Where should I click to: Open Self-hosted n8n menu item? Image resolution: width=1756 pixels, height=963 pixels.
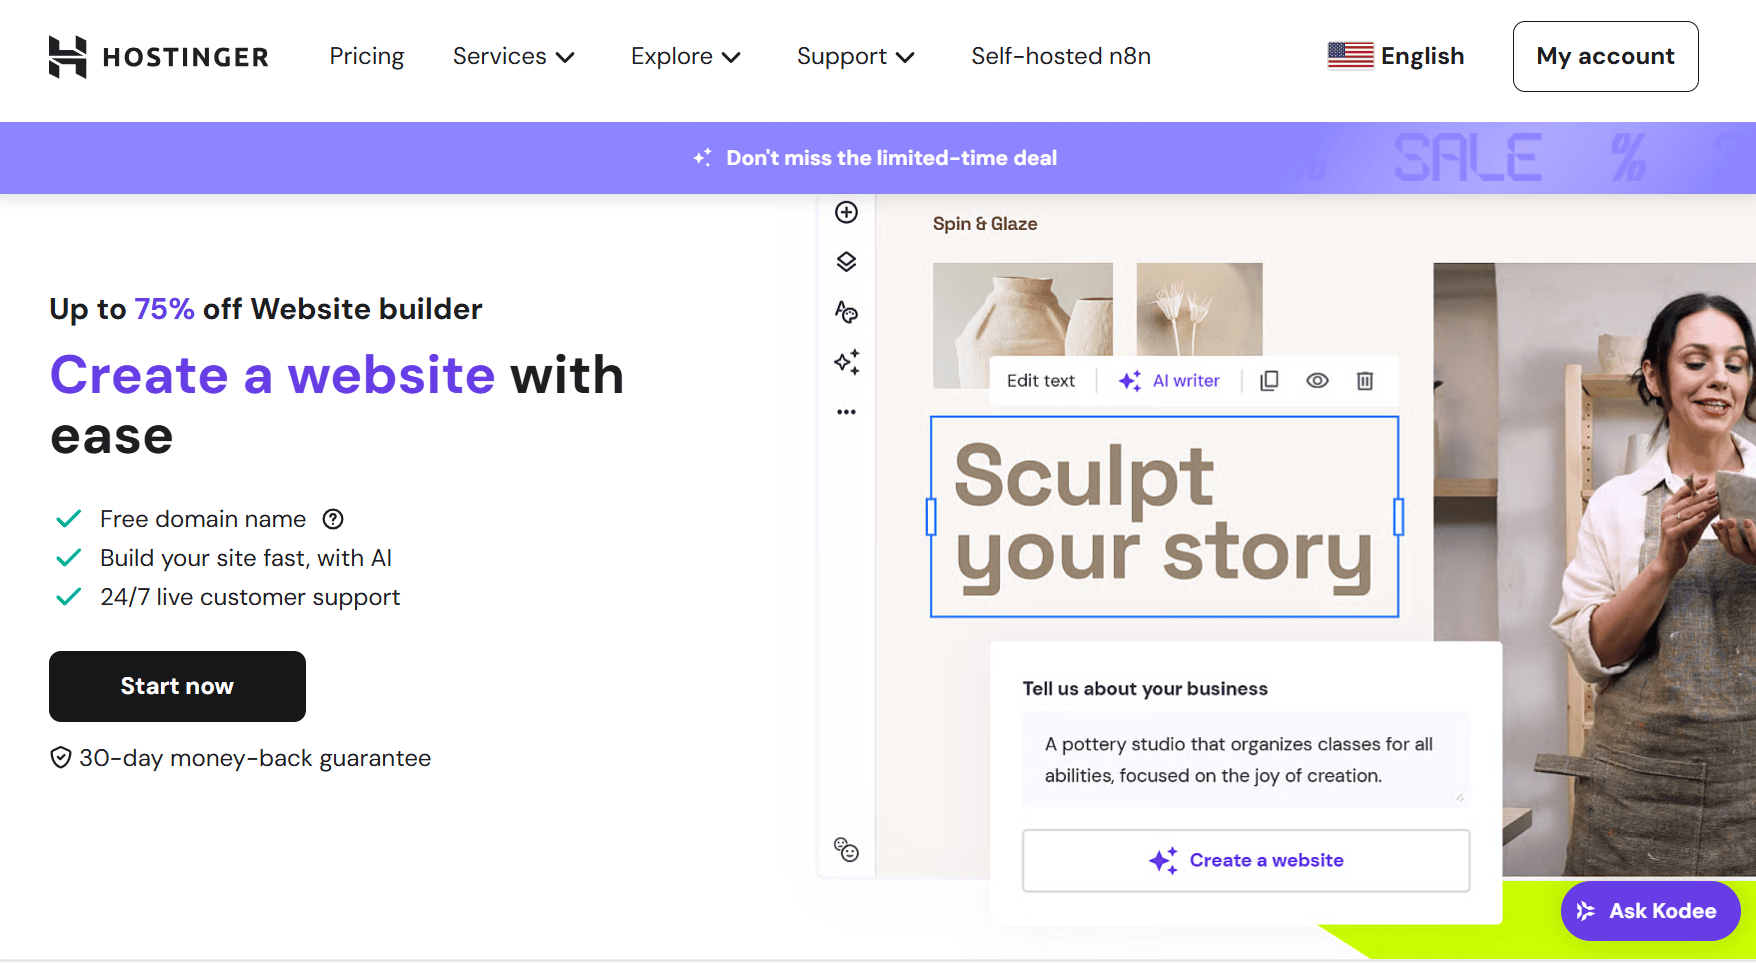click(x=1060, y=57)
